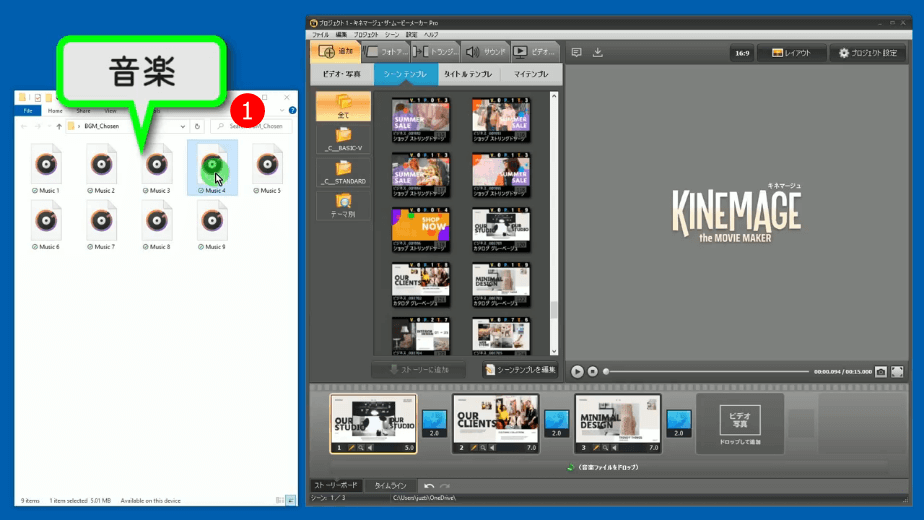The height and width of the screenshot is (520, 924).
Task: Toggle the speaker icon on scene 3
Action: tap(614, 448)
